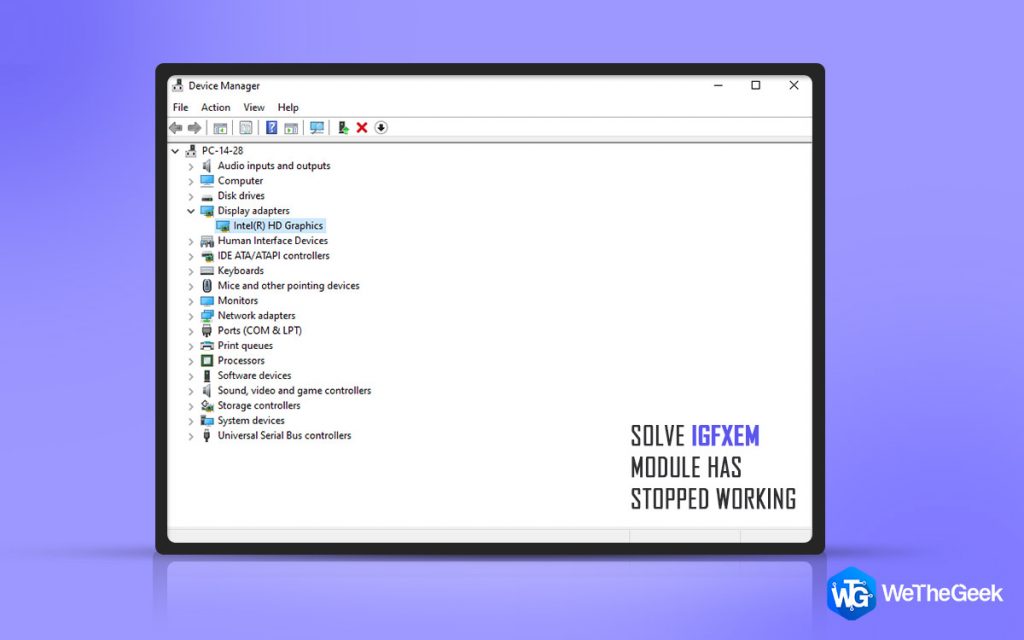Click the Universal Serial Bus controllers icon
Viewport: 1024px width, 640px height.
[x=207, y=436]
